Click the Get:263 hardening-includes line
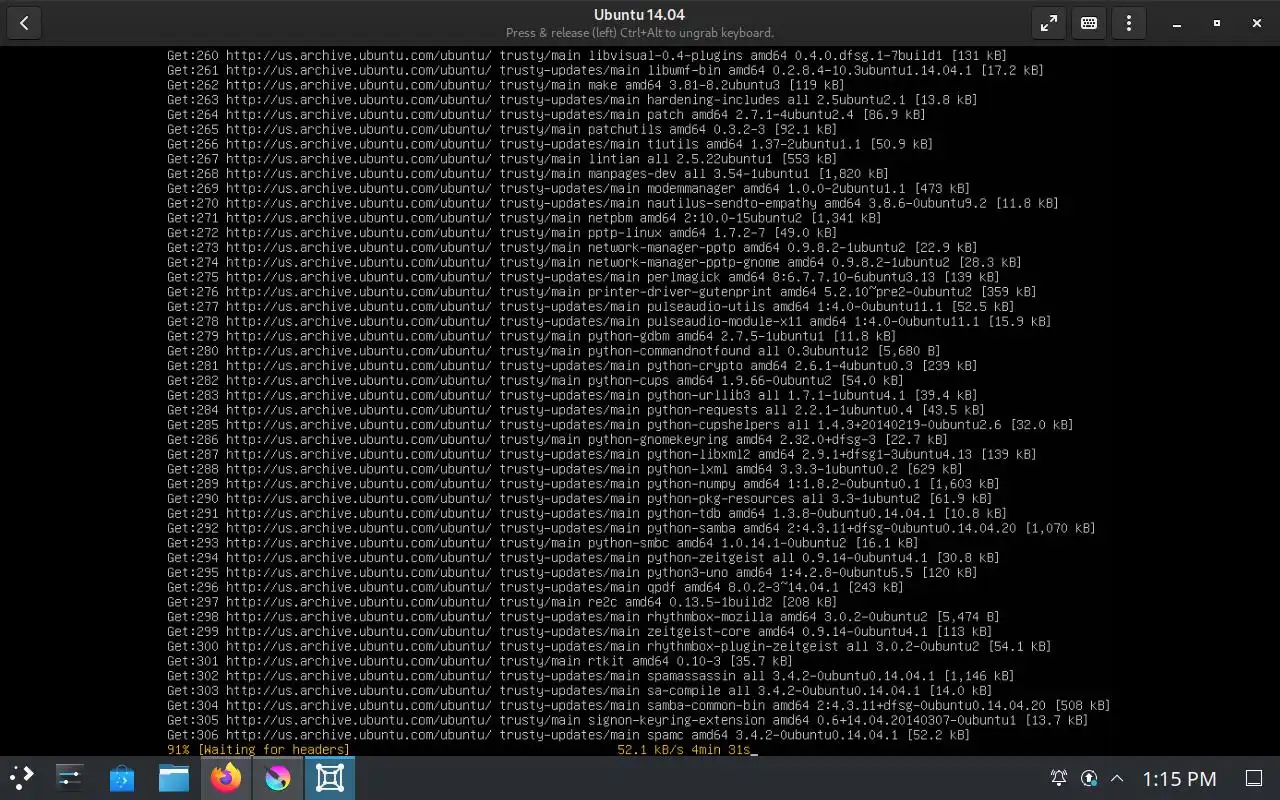The height and width of the screenshot is (800, 1280). pos(572,100)
